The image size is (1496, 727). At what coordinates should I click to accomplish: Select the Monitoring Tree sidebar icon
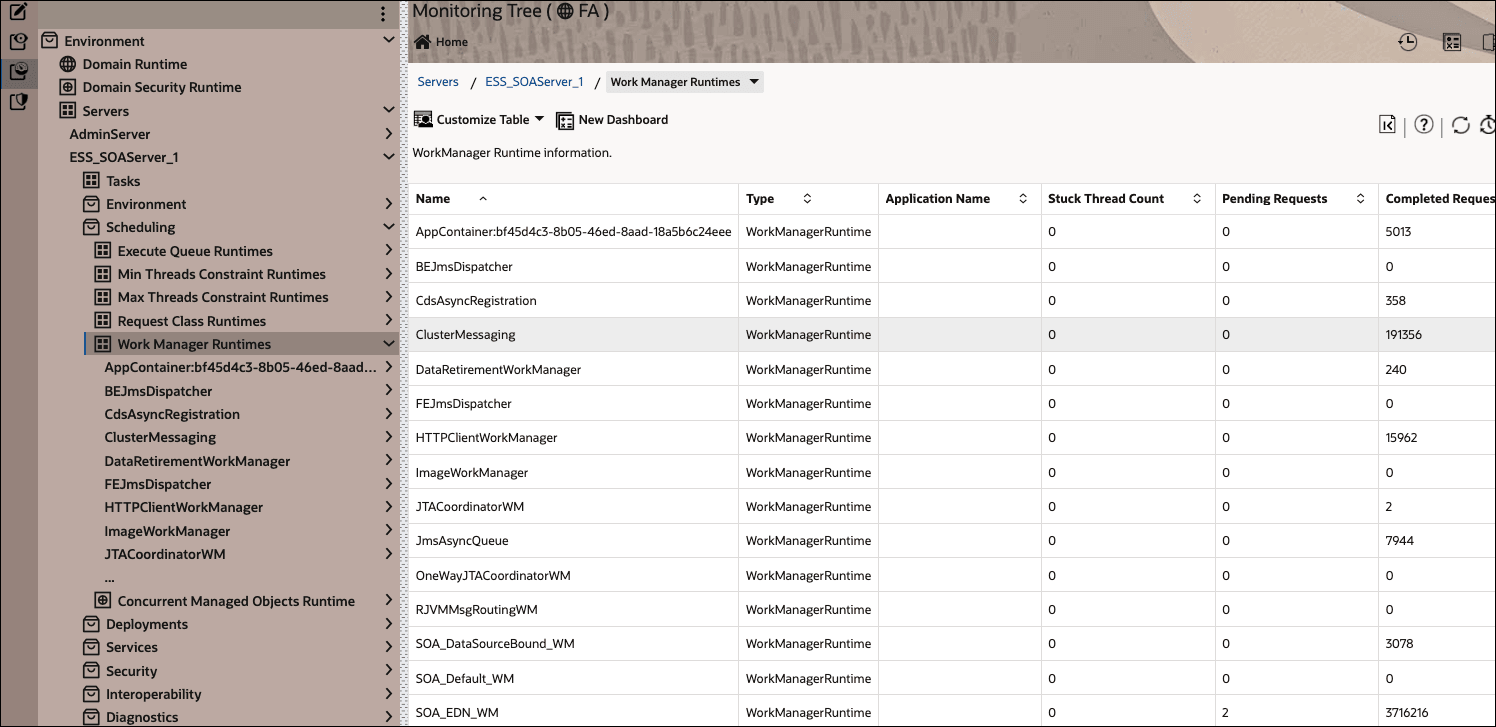pos(18,71)
